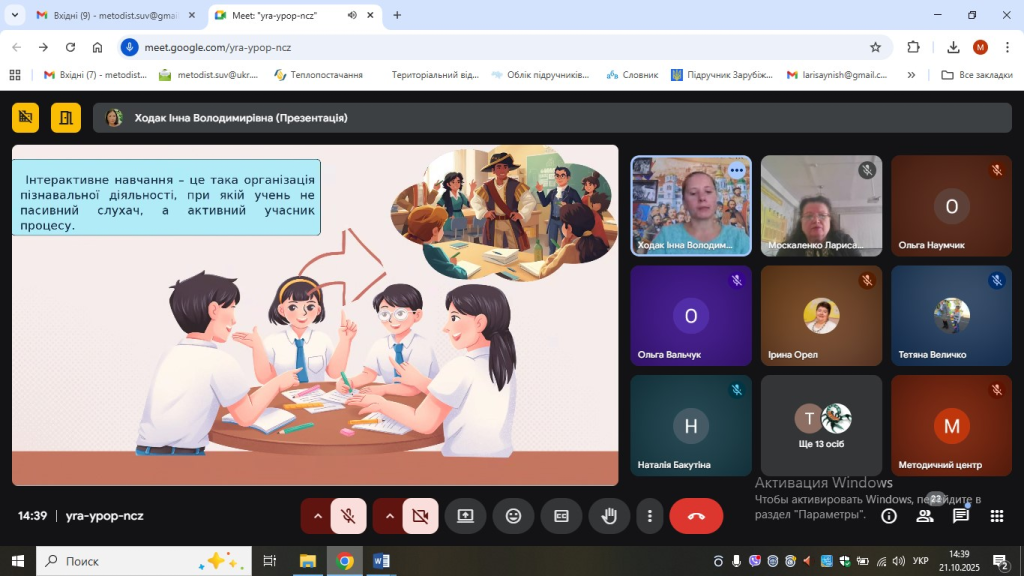This screenshot has width=1024, height=576.
Task: Show the participants list
Action: 925,516
